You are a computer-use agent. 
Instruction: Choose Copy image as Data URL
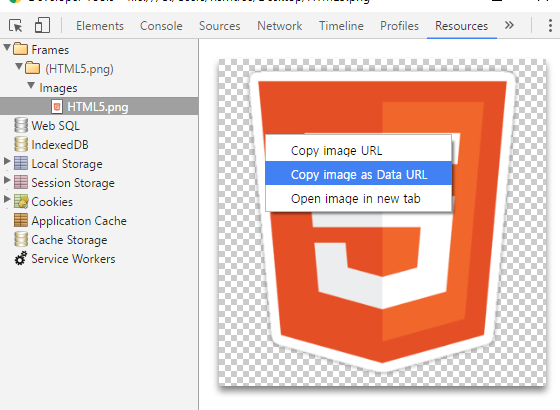pyautogui.click(x=359, y=174)
